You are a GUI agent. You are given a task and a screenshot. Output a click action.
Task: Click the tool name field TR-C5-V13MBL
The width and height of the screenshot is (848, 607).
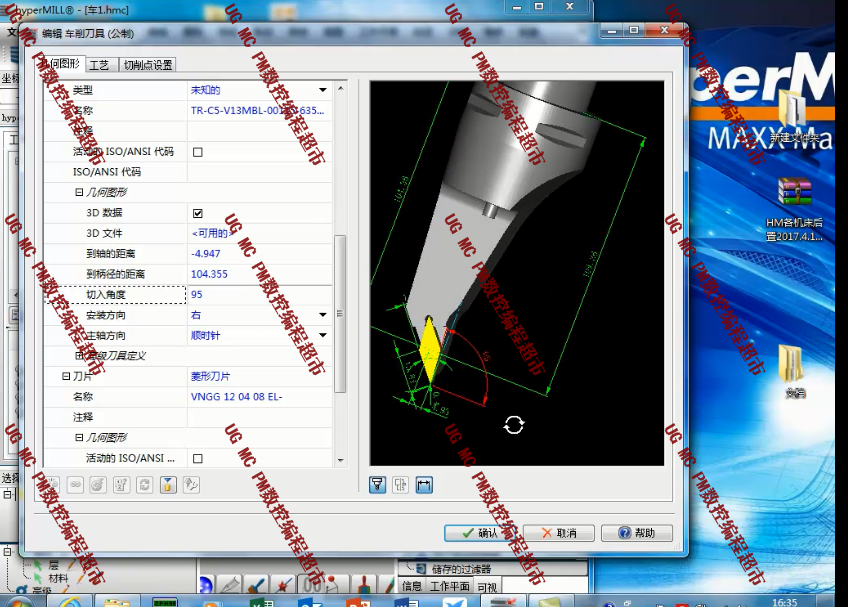(x=260, y=110)
